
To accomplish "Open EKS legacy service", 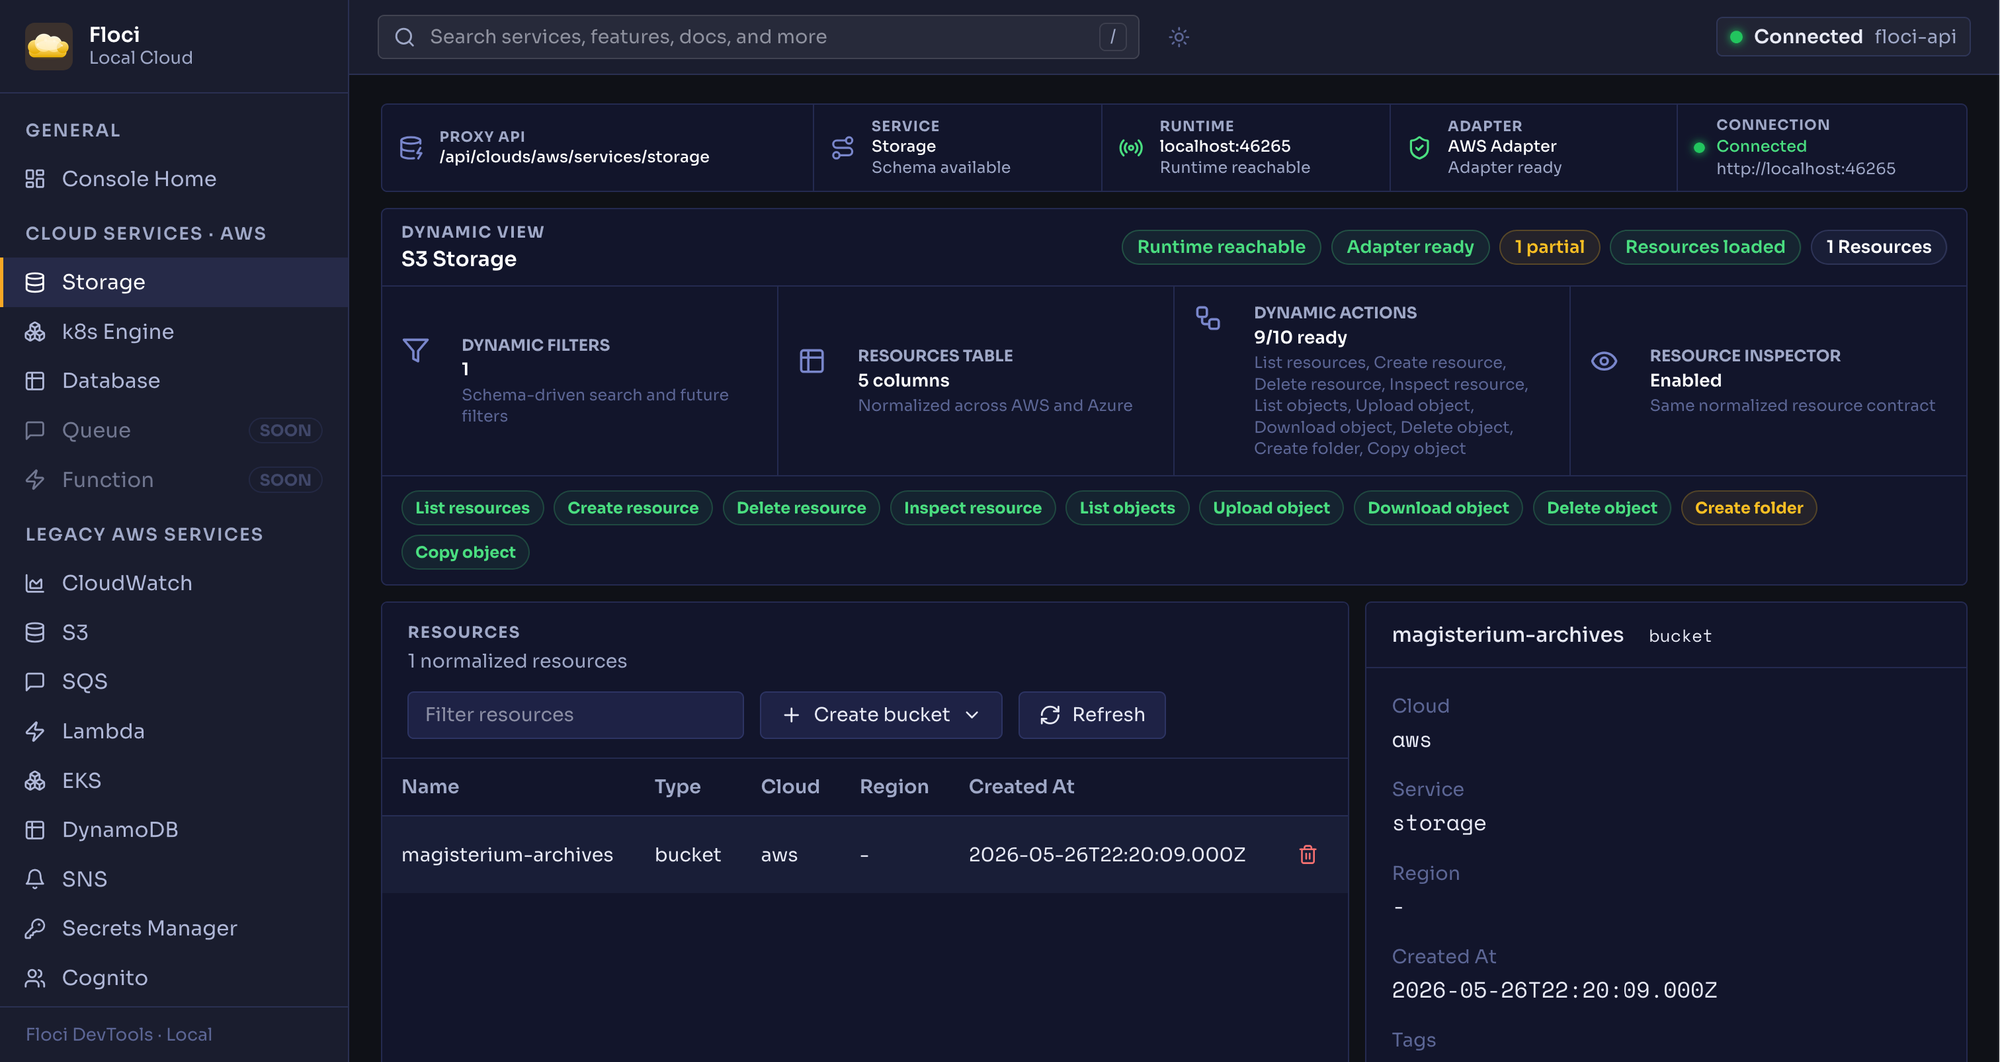I will click(174, 780).
